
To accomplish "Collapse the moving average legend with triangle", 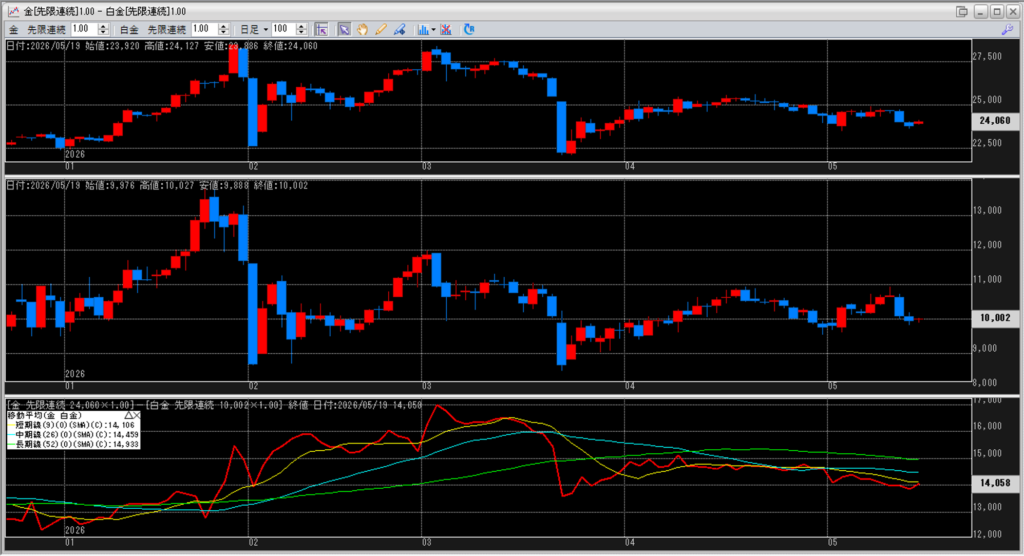I will pyautogui.click(x=129, y=415).
